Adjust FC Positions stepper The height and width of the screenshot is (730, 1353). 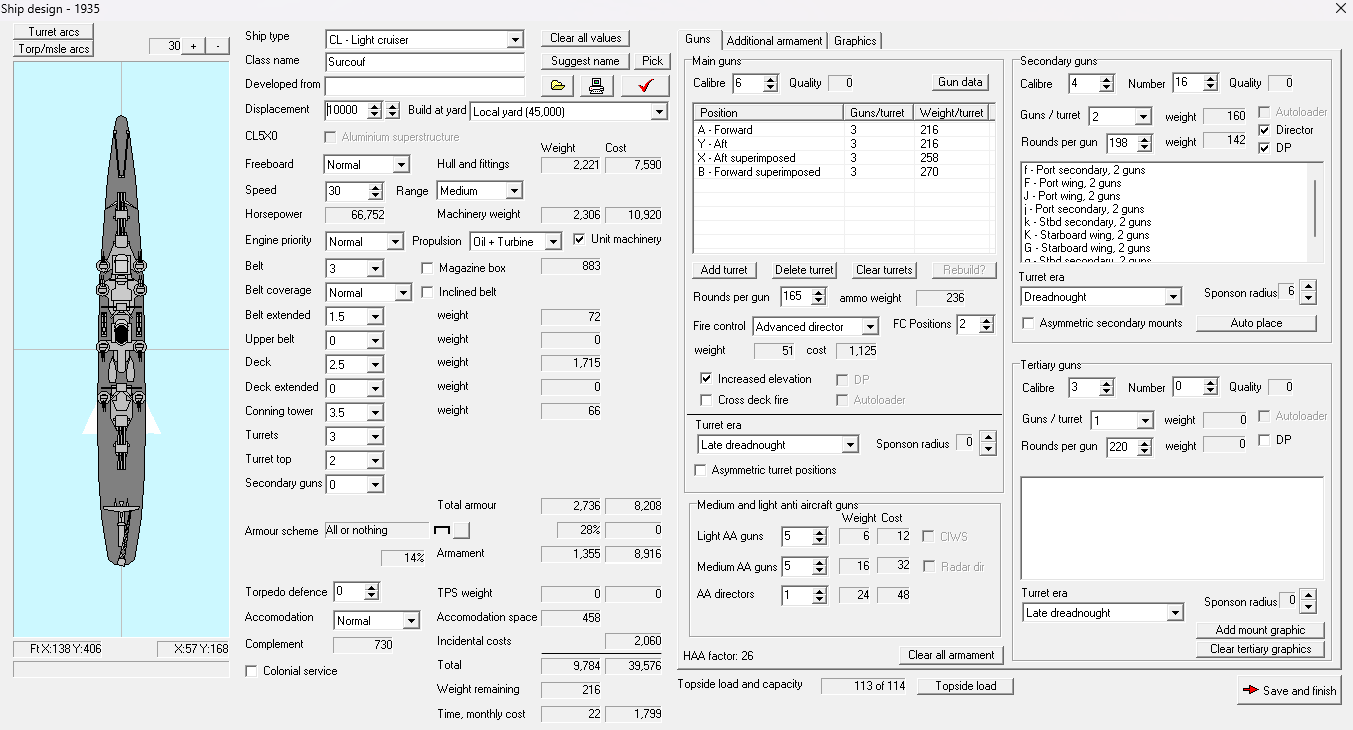(x=987, y=324)
